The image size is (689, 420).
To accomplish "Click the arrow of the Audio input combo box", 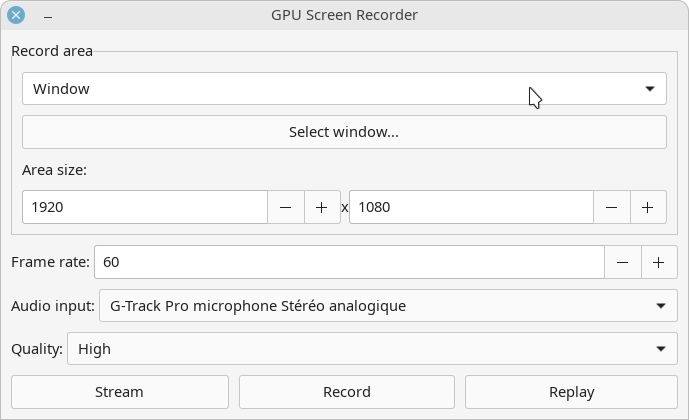I will tap(661, 306).
